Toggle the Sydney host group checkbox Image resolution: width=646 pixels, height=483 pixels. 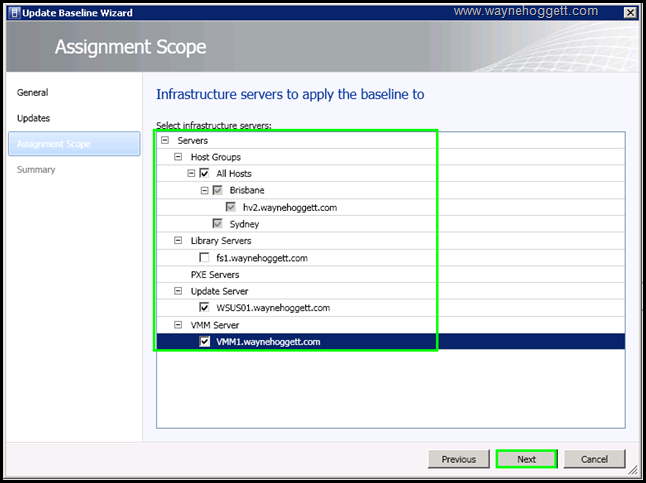coord(218,224)
